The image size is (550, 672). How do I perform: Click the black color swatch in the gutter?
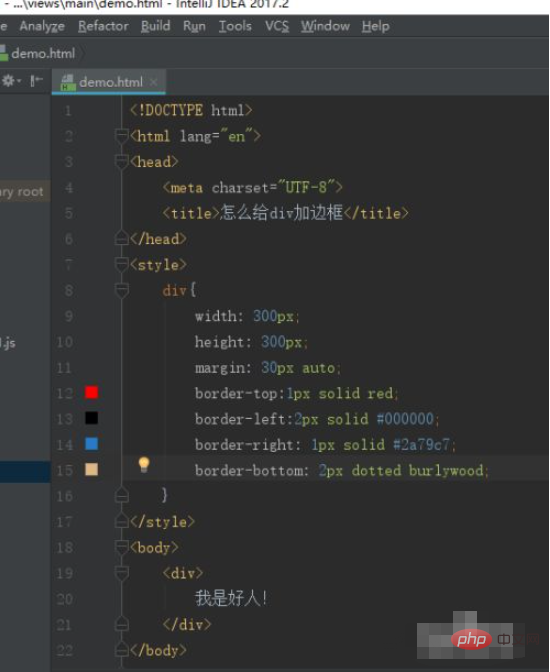(91, 418)
